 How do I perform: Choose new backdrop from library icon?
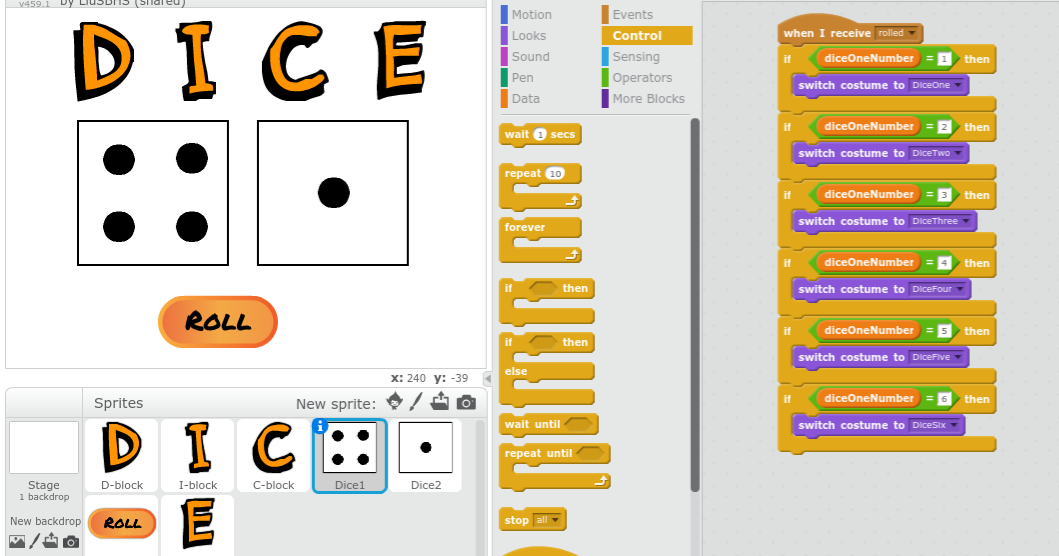[17, 541]
